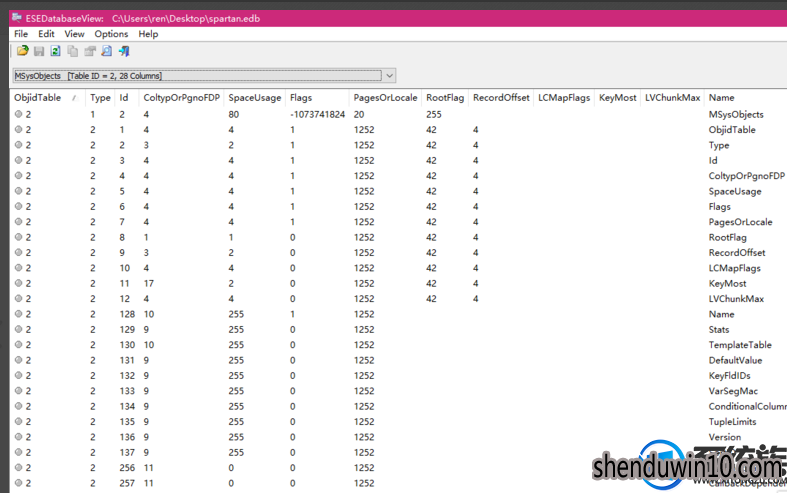Sort by the KeyMost column header
The image size is (787, 493).
point(617,97)
